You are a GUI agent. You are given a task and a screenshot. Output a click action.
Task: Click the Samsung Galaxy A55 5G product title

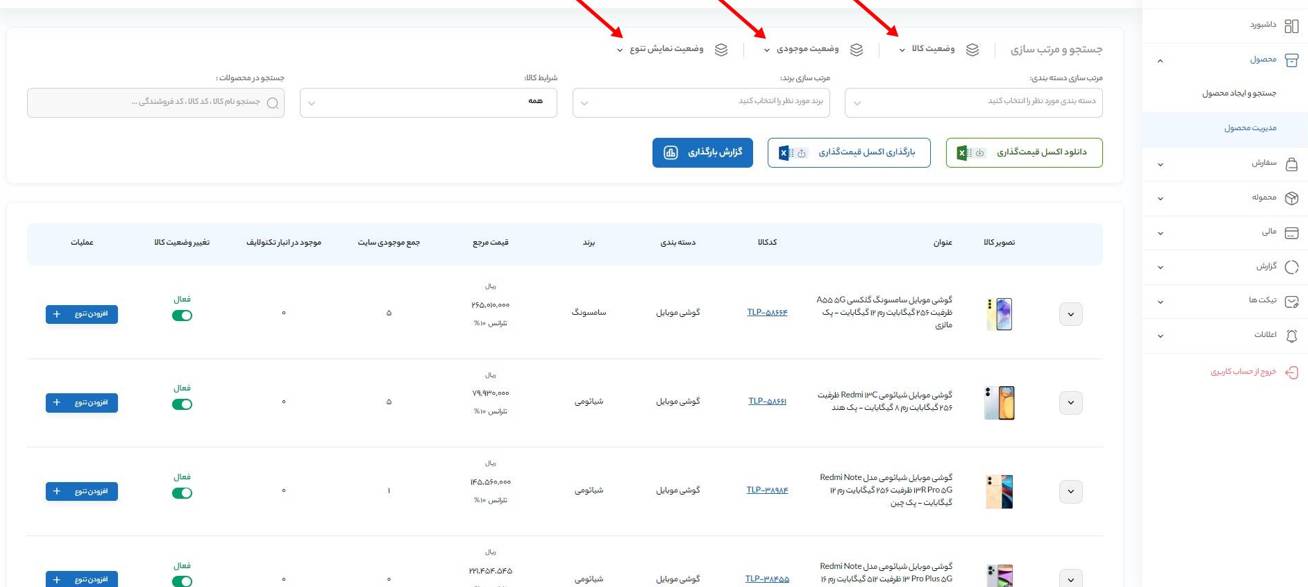884,312
